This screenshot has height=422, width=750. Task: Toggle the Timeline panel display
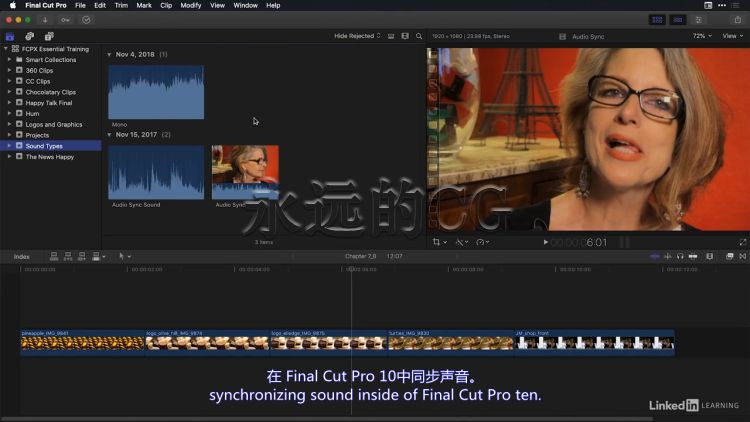pyautogui.click(x=678, y=20)
